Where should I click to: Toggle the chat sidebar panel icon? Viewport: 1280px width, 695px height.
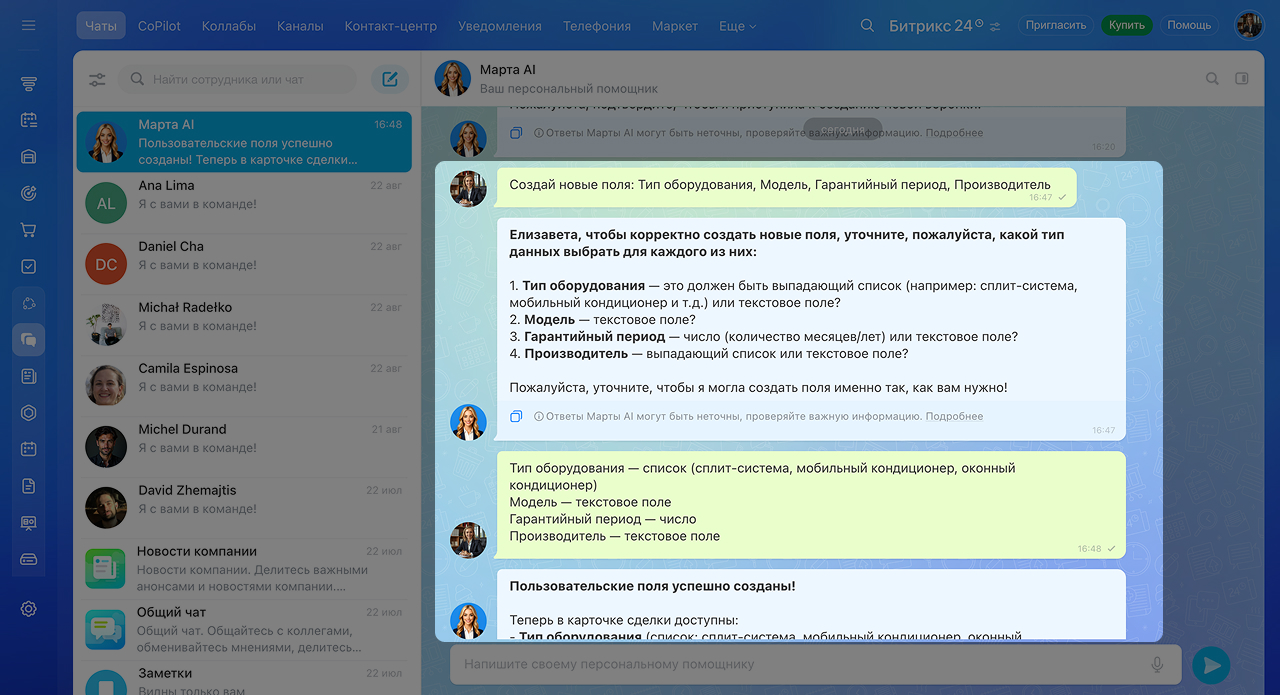click(x=1242, y=79)
